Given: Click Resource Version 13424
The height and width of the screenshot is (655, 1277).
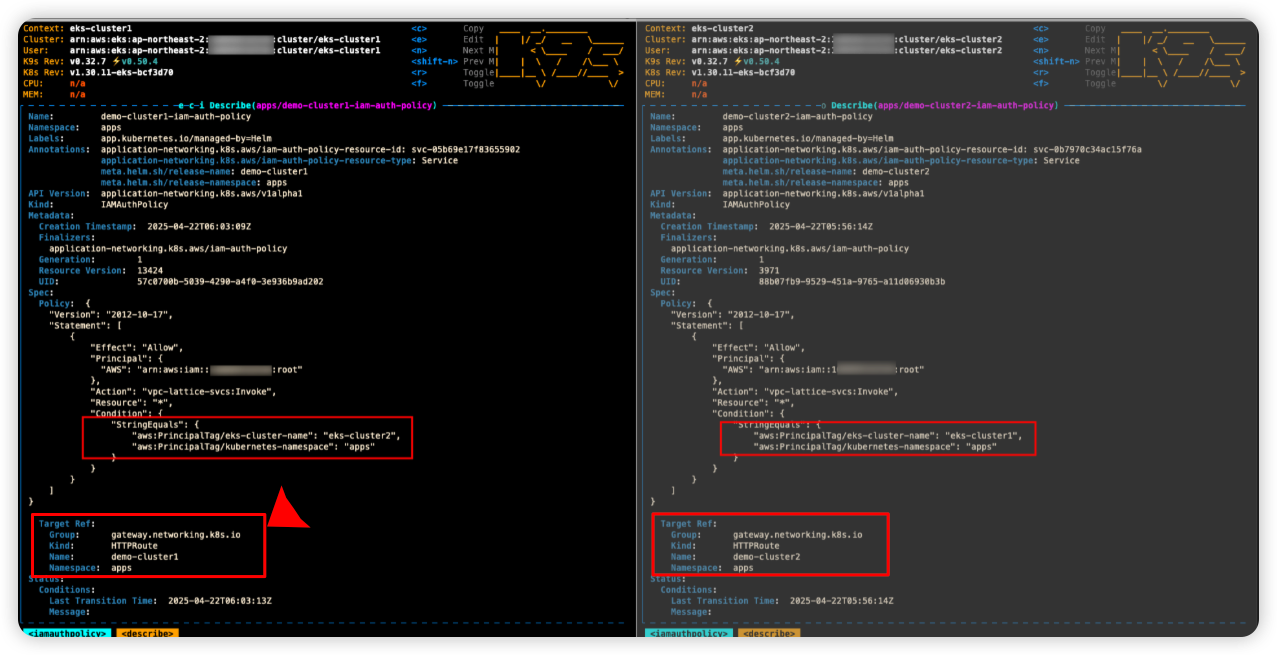Looking at the screenshot, I should point(150,270).
